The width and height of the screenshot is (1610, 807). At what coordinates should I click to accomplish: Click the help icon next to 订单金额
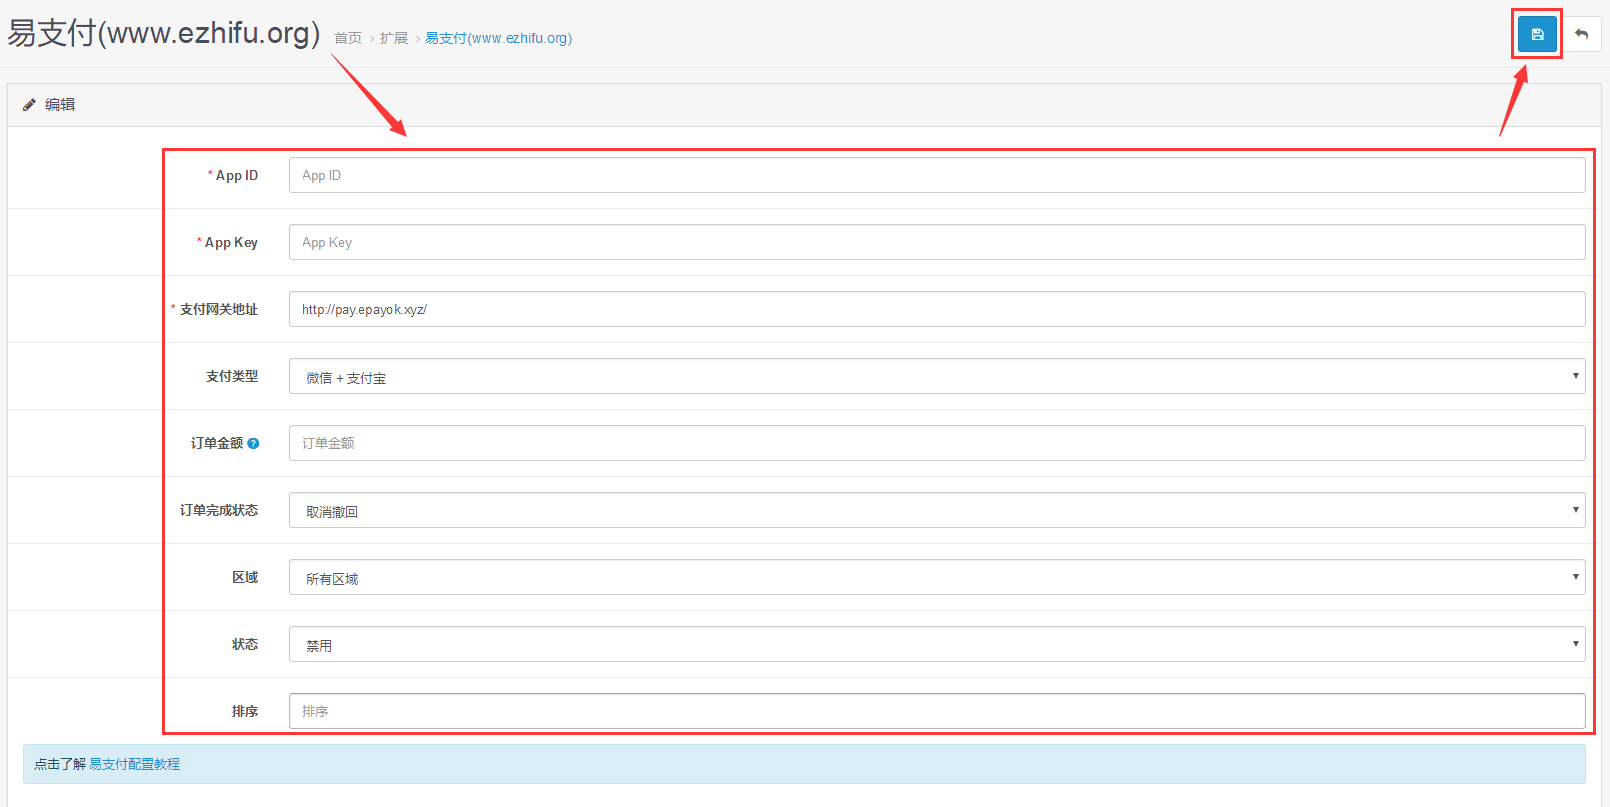pyautogui.click(x=253, y=443)
